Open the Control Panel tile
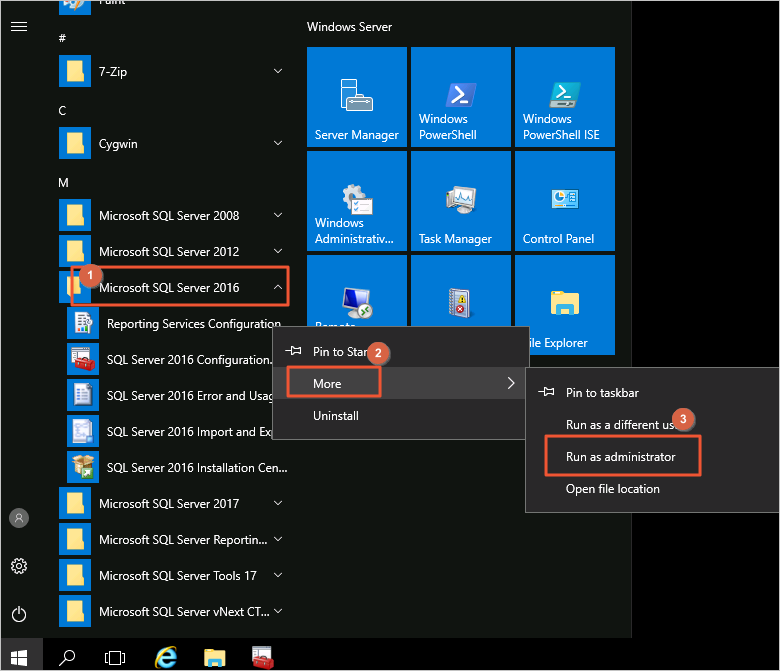780x671 pixels. [565, 201]
